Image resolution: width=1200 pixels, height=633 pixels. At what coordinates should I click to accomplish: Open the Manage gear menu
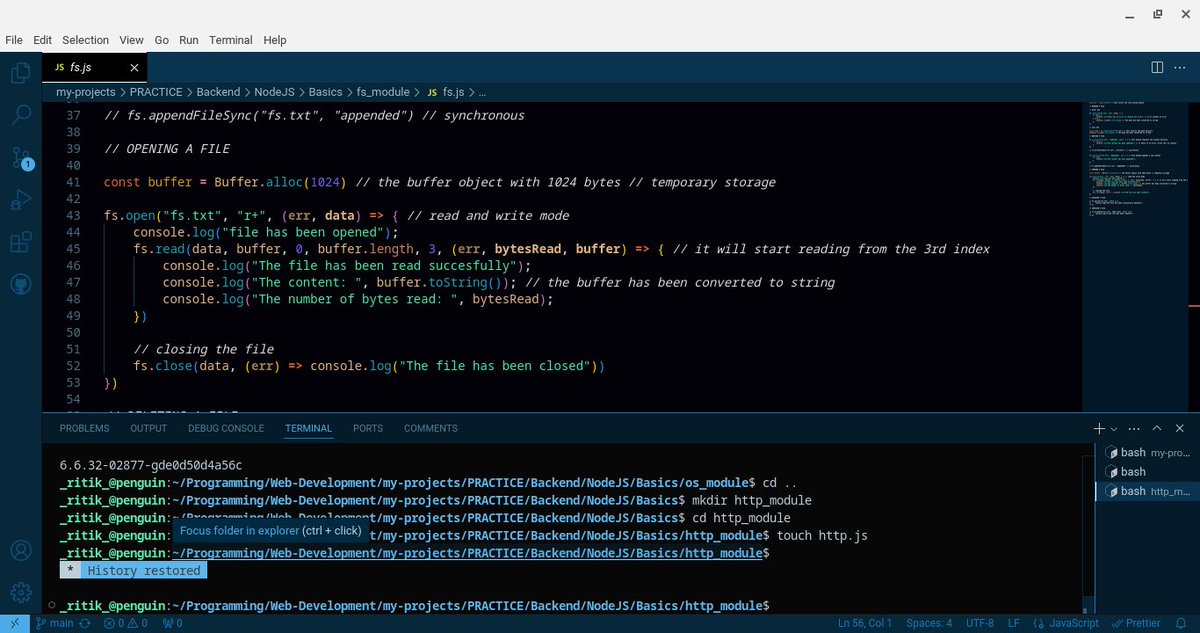coord(20,591)
